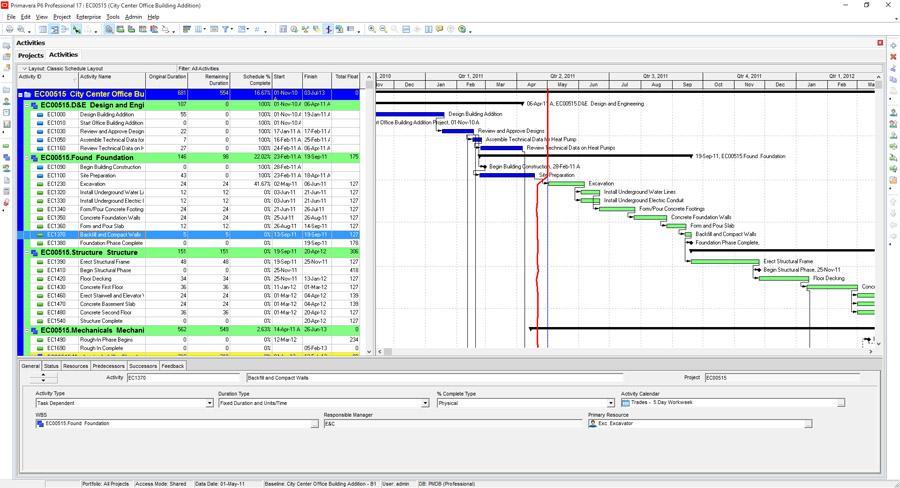Switch to the Projects tab
The height and width of the screenshot is (488, 900).
pyautogui.click(x=30, y=56)
